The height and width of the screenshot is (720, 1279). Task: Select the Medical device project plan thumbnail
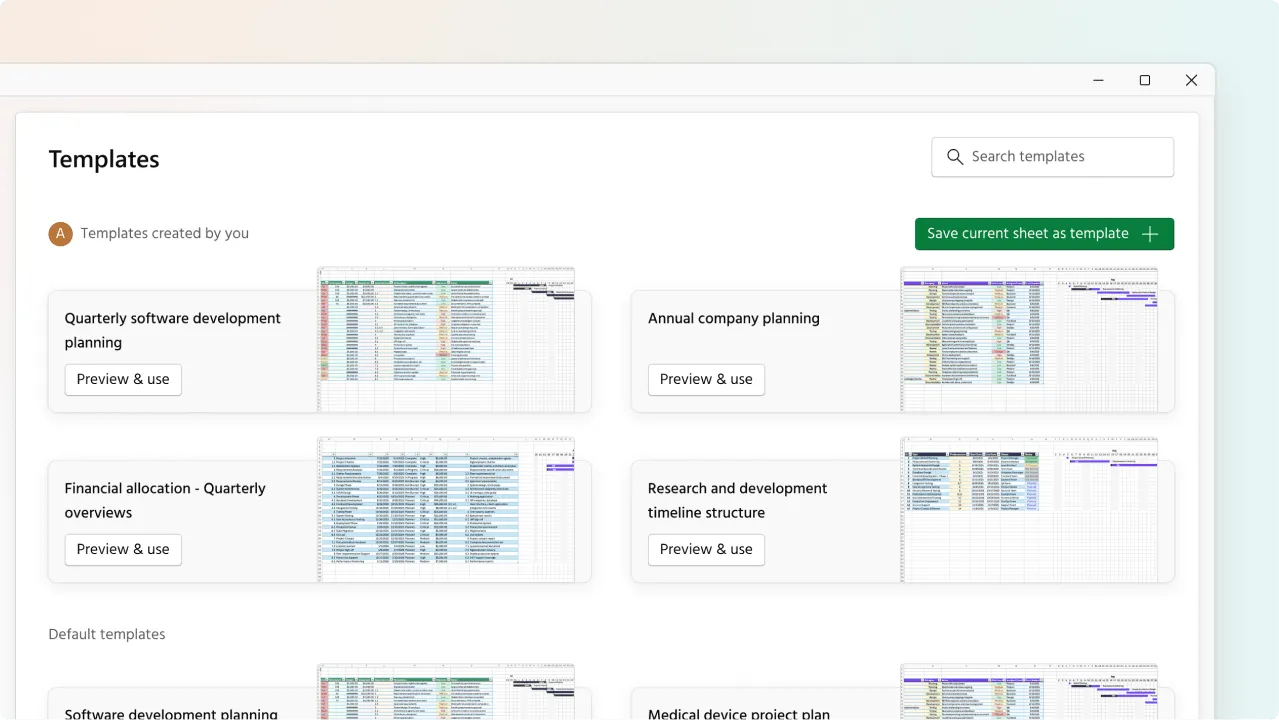click(x=1029, y=692)
